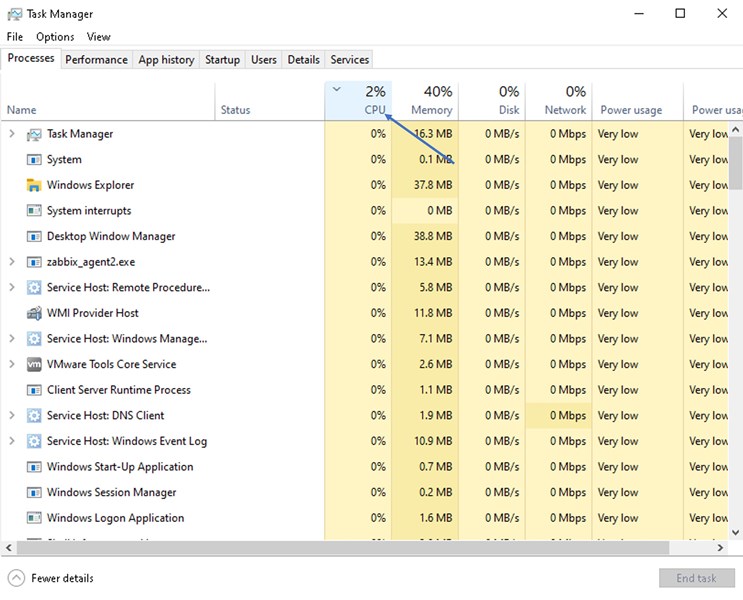Open the View menu

tap(99, 37)
